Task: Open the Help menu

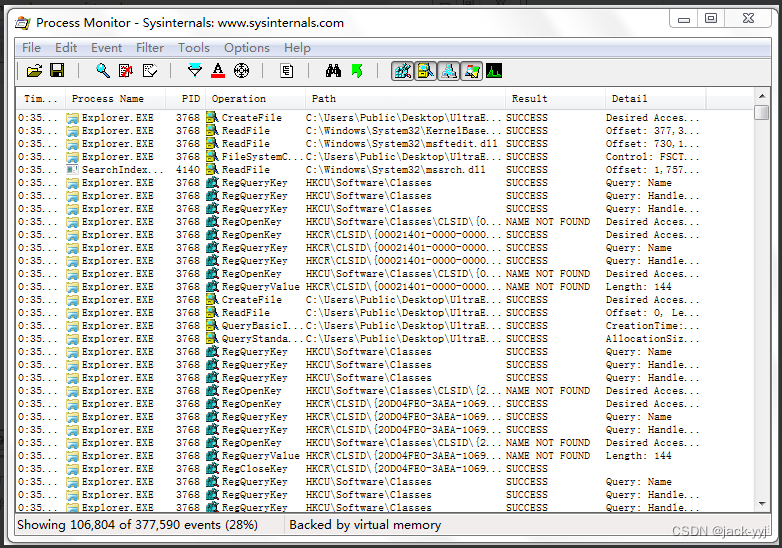Action: pyautogui.click(x=297, y=48)
